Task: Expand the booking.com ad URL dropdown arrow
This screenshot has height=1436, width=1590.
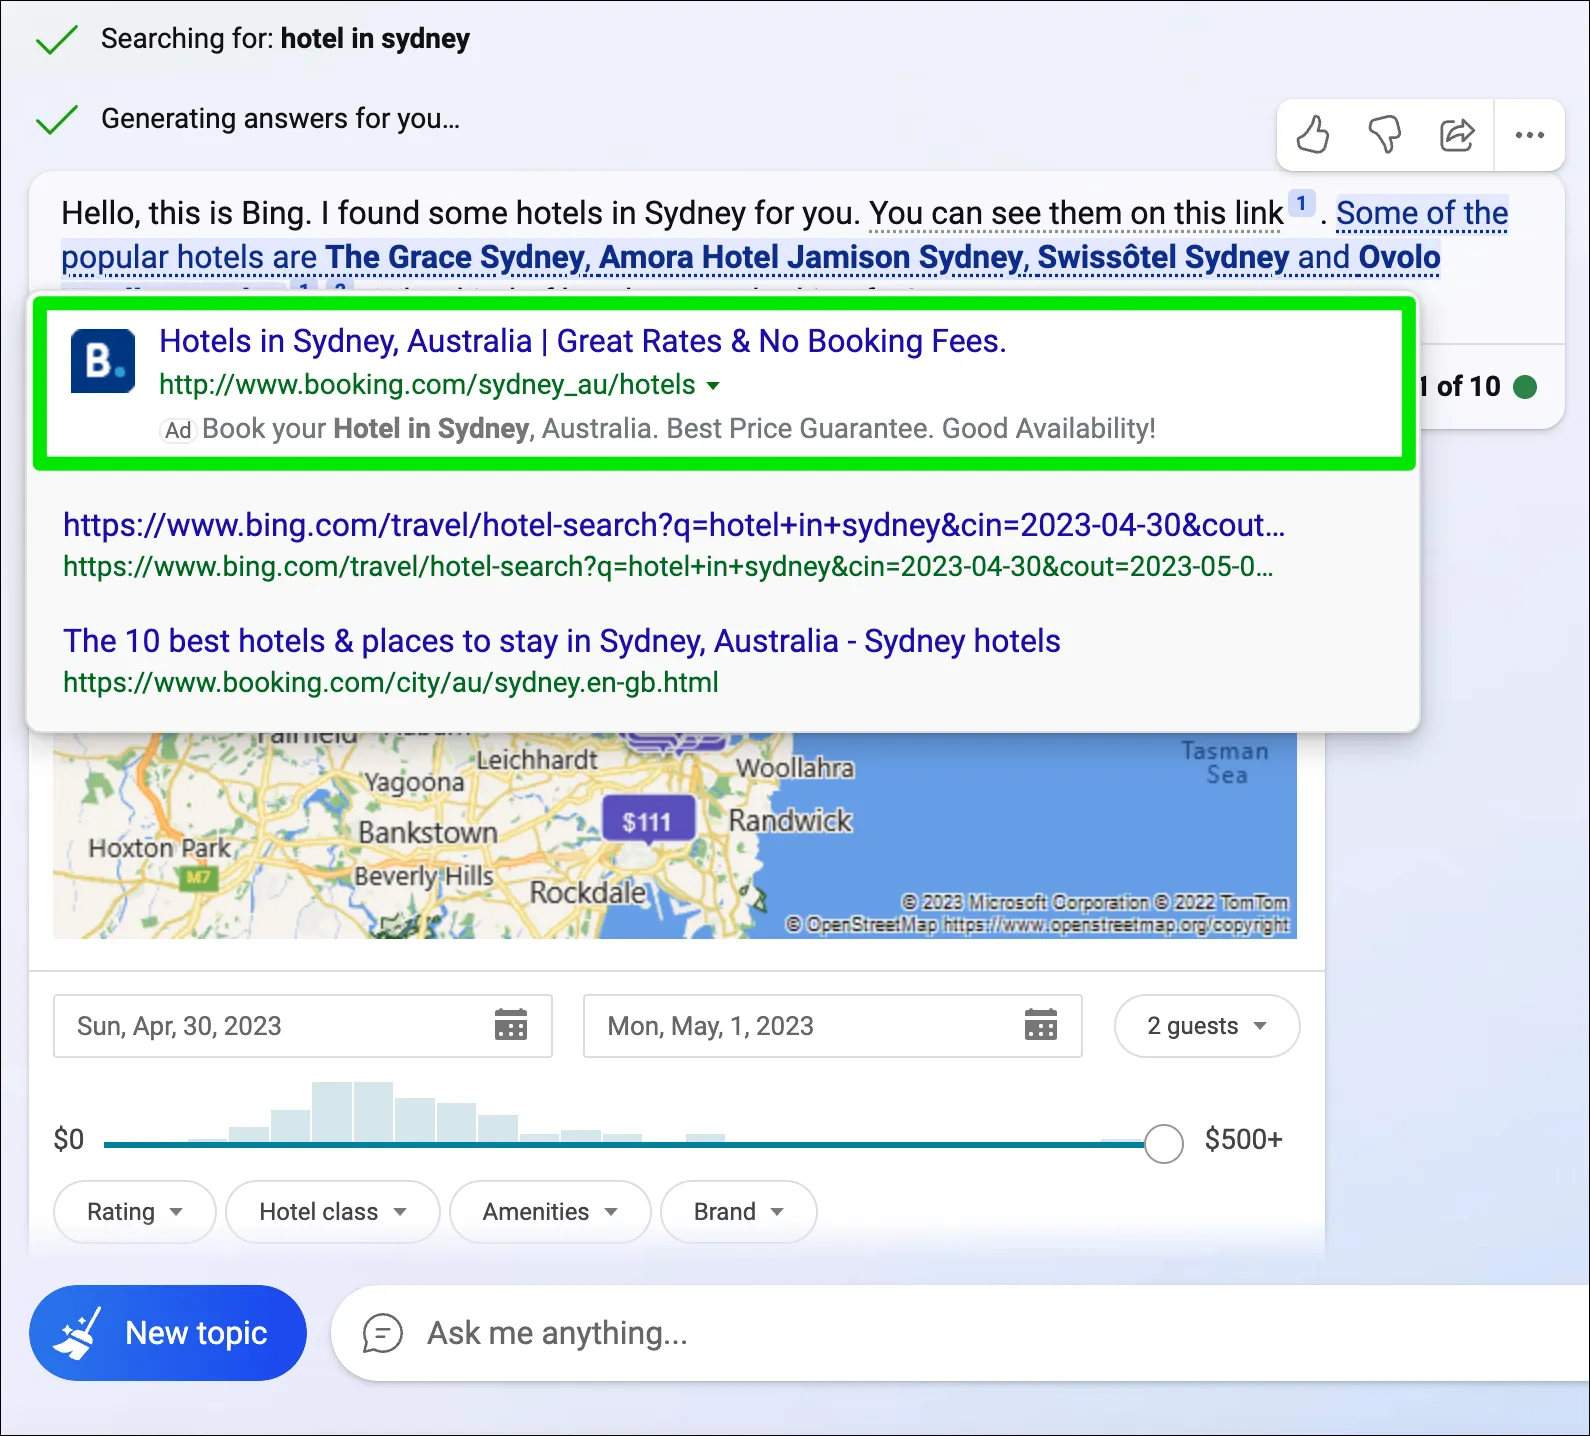Action: pos(713,386)
